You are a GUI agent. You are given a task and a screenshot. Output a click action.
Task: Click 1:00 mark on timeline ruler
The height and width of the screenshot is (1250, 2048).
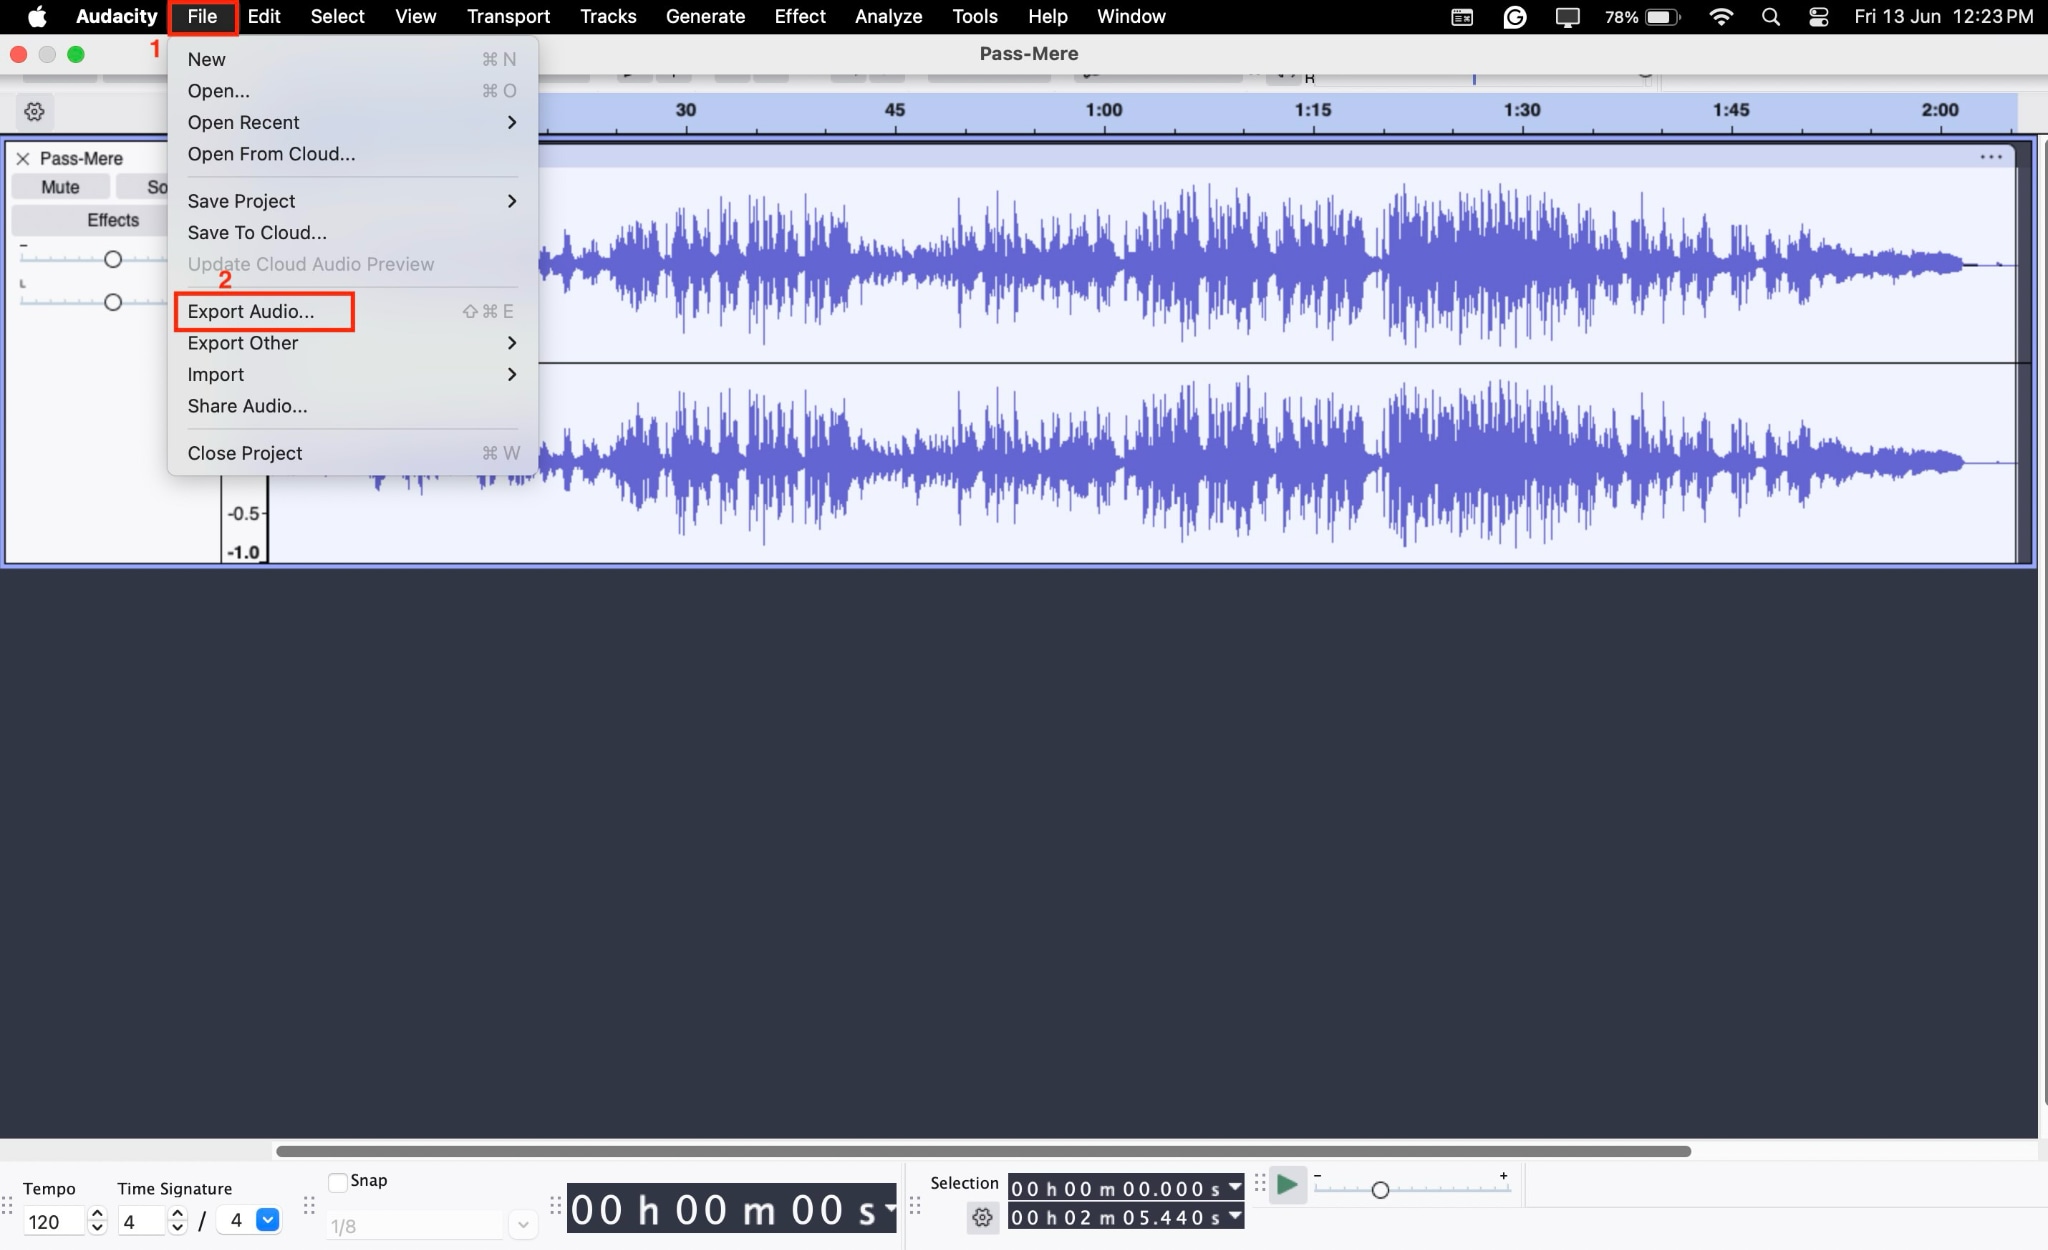1104,110
